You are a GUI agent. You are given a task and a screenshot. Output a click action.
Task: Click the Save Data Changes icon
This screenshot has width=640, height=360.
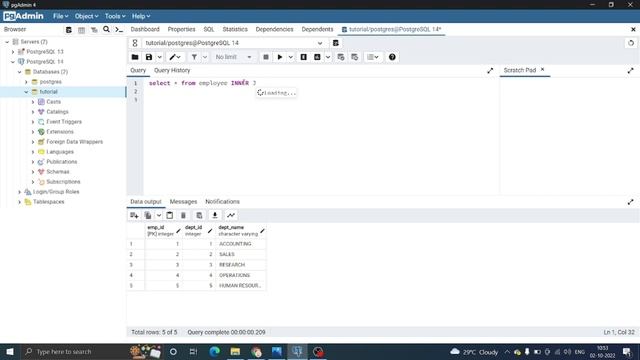click(x=199, y=215)
